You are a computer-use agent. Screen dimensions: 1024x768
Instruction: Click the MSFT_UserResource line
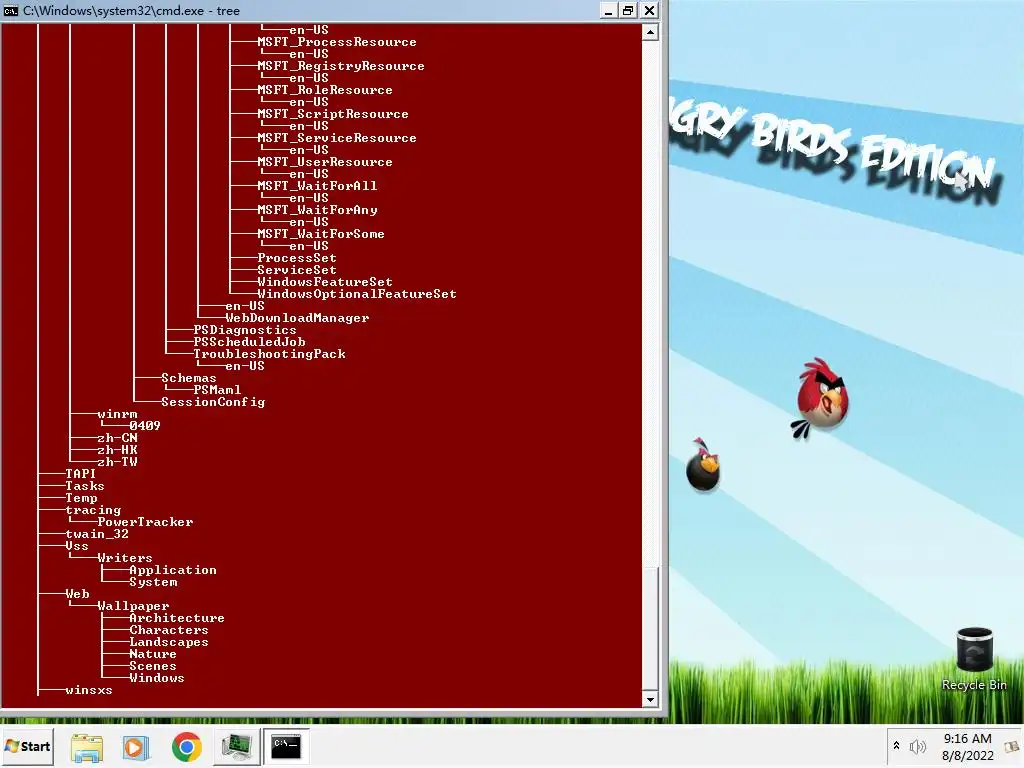point(325,162)
